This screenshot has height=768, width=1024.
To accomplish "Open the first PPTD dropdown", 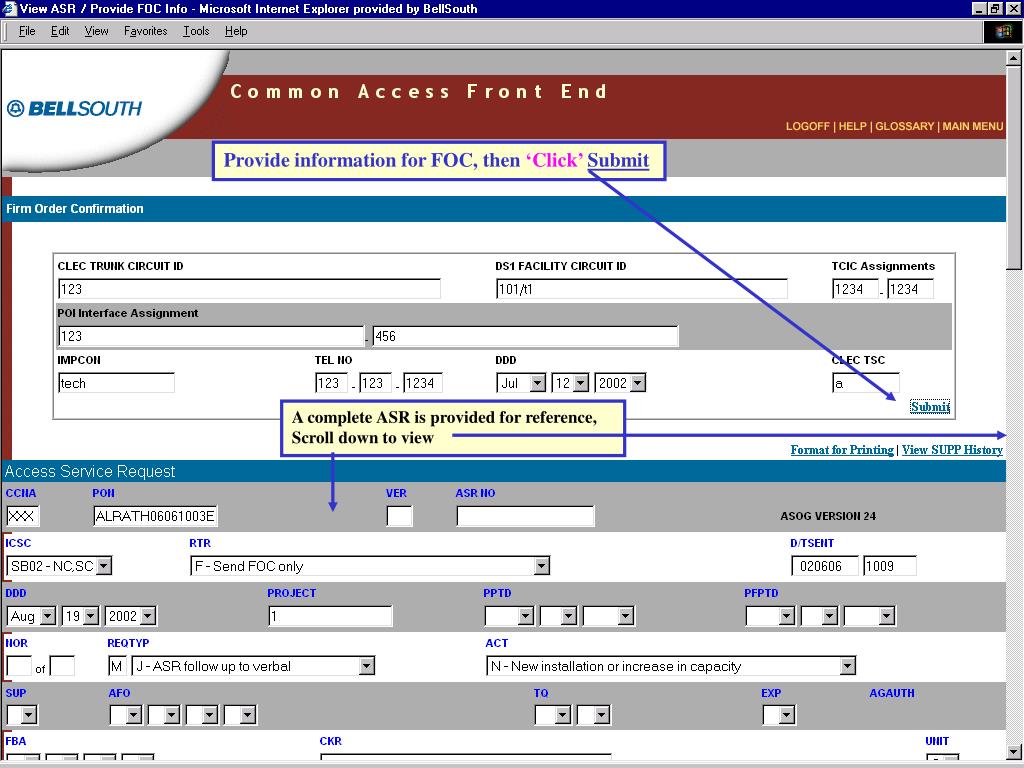I will [509, 616].
